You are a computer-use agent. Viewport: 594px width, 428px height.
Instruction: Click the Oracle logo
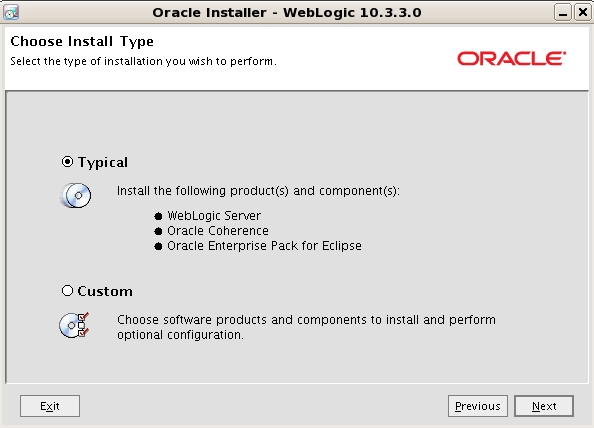click(511, 59)
